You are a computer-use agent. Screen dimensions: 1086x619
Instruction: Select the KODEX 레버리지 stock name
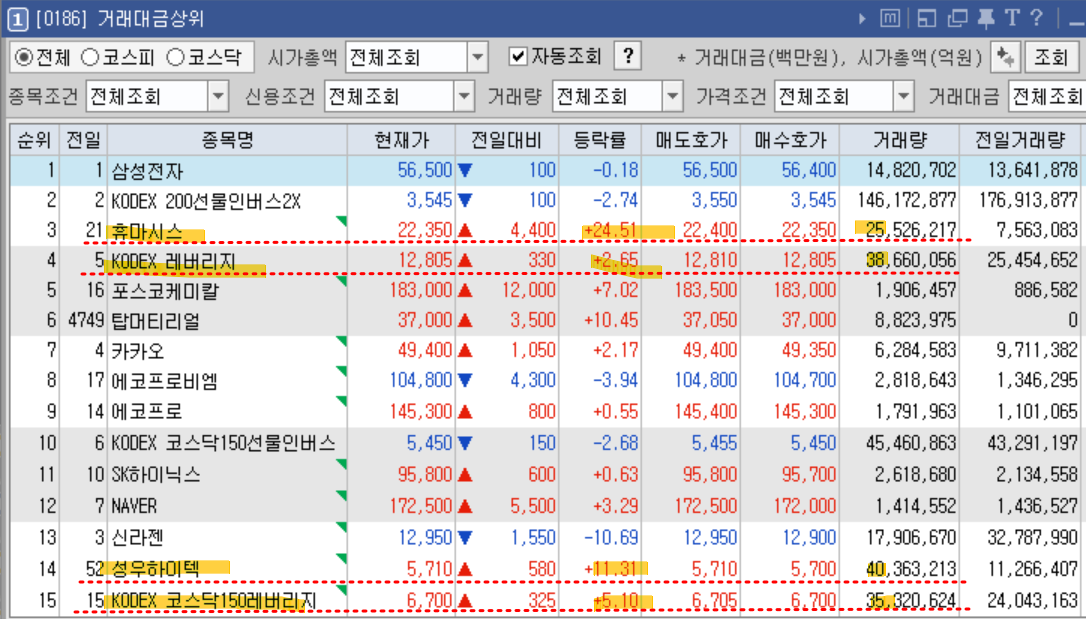(x=173, y=262)
